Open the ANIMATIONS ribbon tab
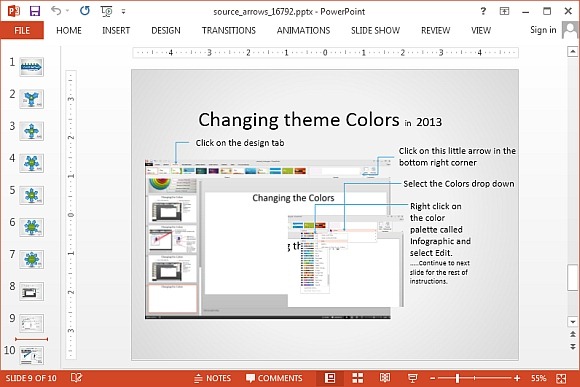Viewport: 580px width, 387px height. pyautogui.click(x=303, y=30)
